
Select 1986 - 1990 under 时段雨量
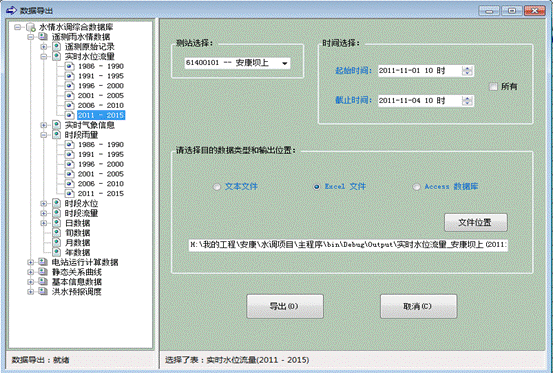tap(101, 145)
